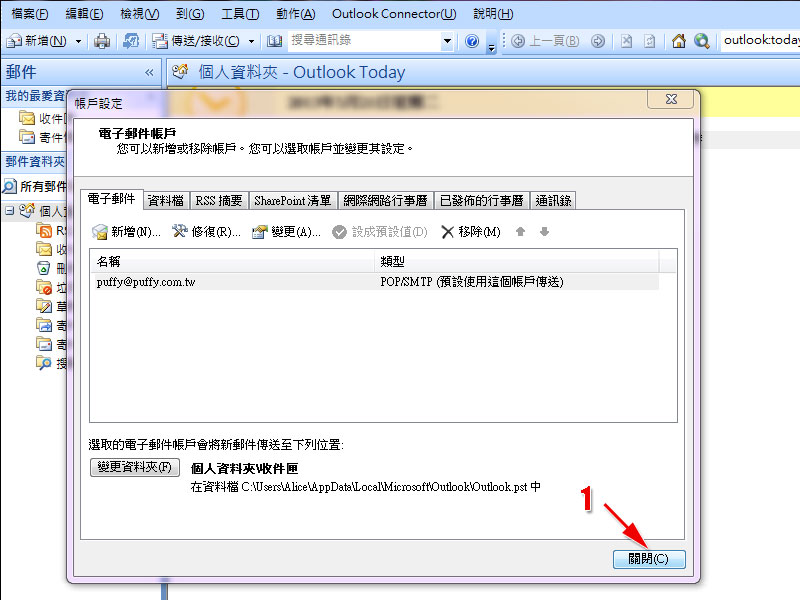The width and height of the screenshot is (800, 600).
Task: Open the 傳送/接收 dropdown arrow
Action: (252, 41)
